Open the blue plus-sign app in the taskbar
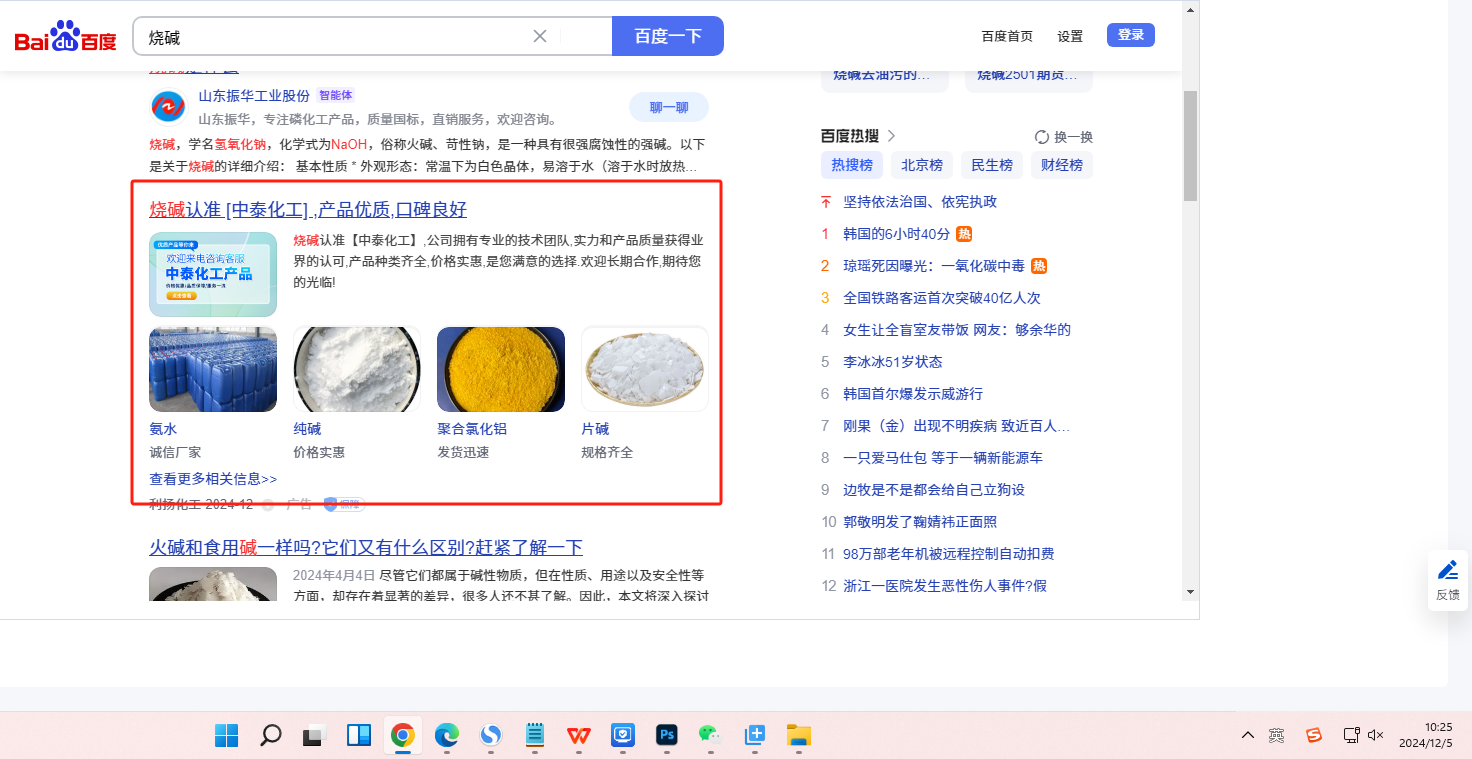 coord(755,735)
